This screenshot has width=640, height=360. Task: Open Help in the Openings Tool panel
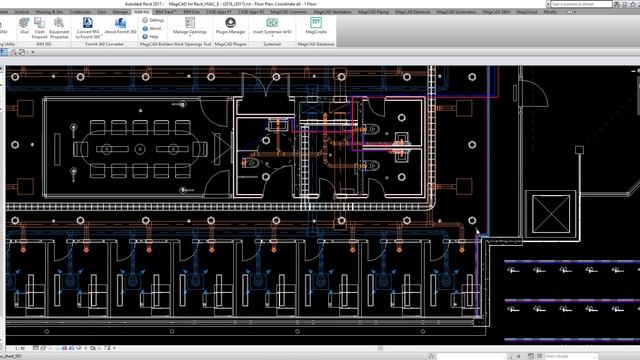point(151,37)
